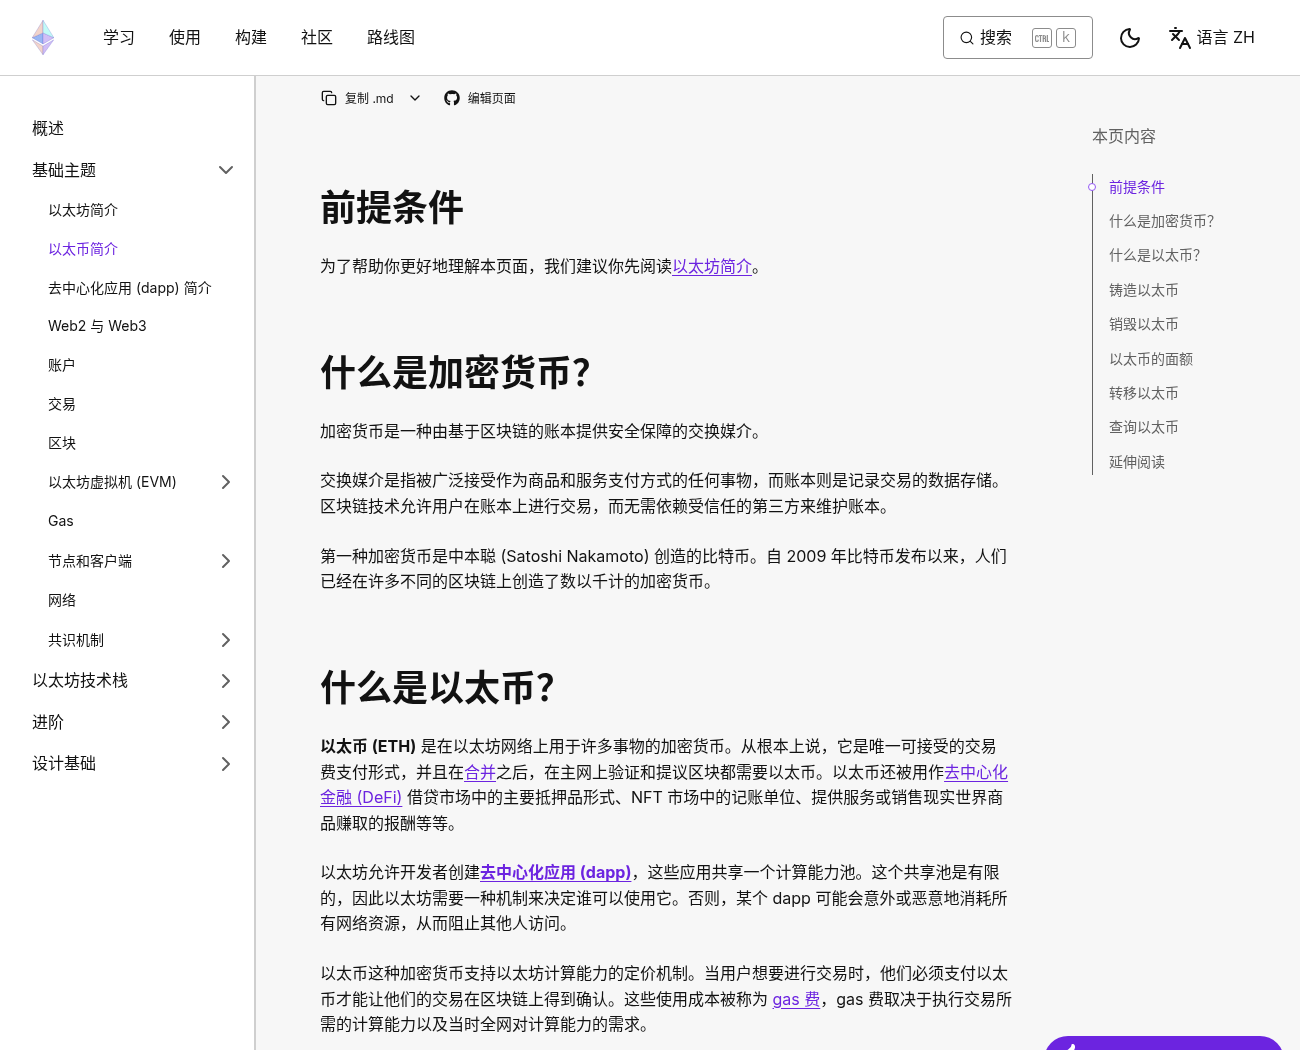The width and height of the screenshot is (1300, 1050).
Task: Jump to 什么是加密货币? in page contents
Action: click(1161, 221)
